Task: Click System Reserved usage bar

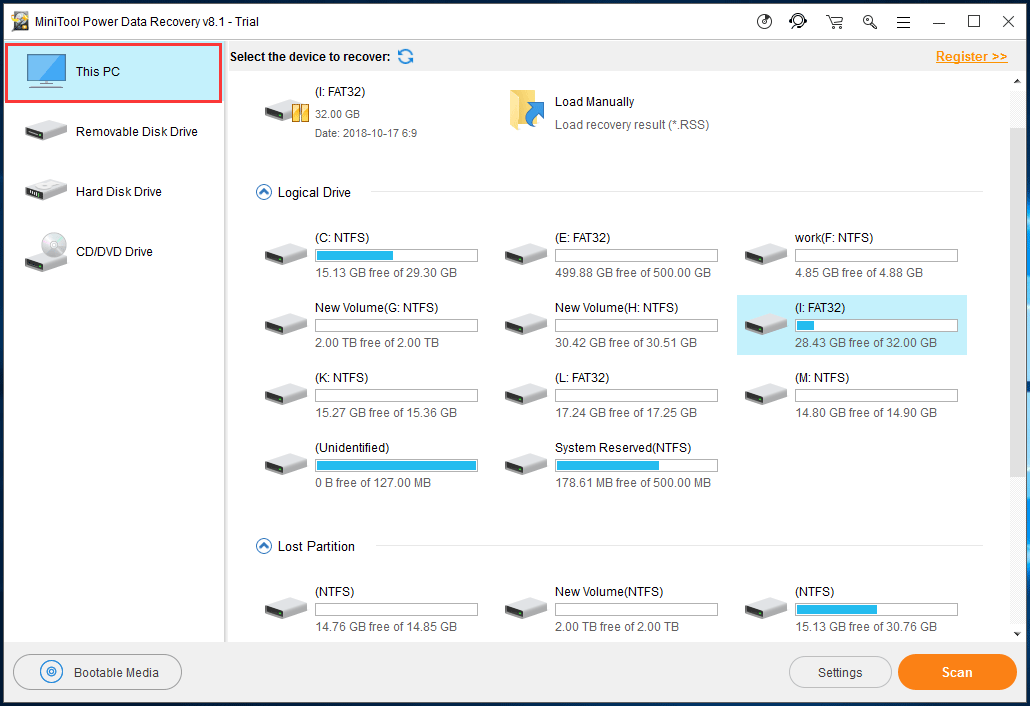Action: coord(636,466)
